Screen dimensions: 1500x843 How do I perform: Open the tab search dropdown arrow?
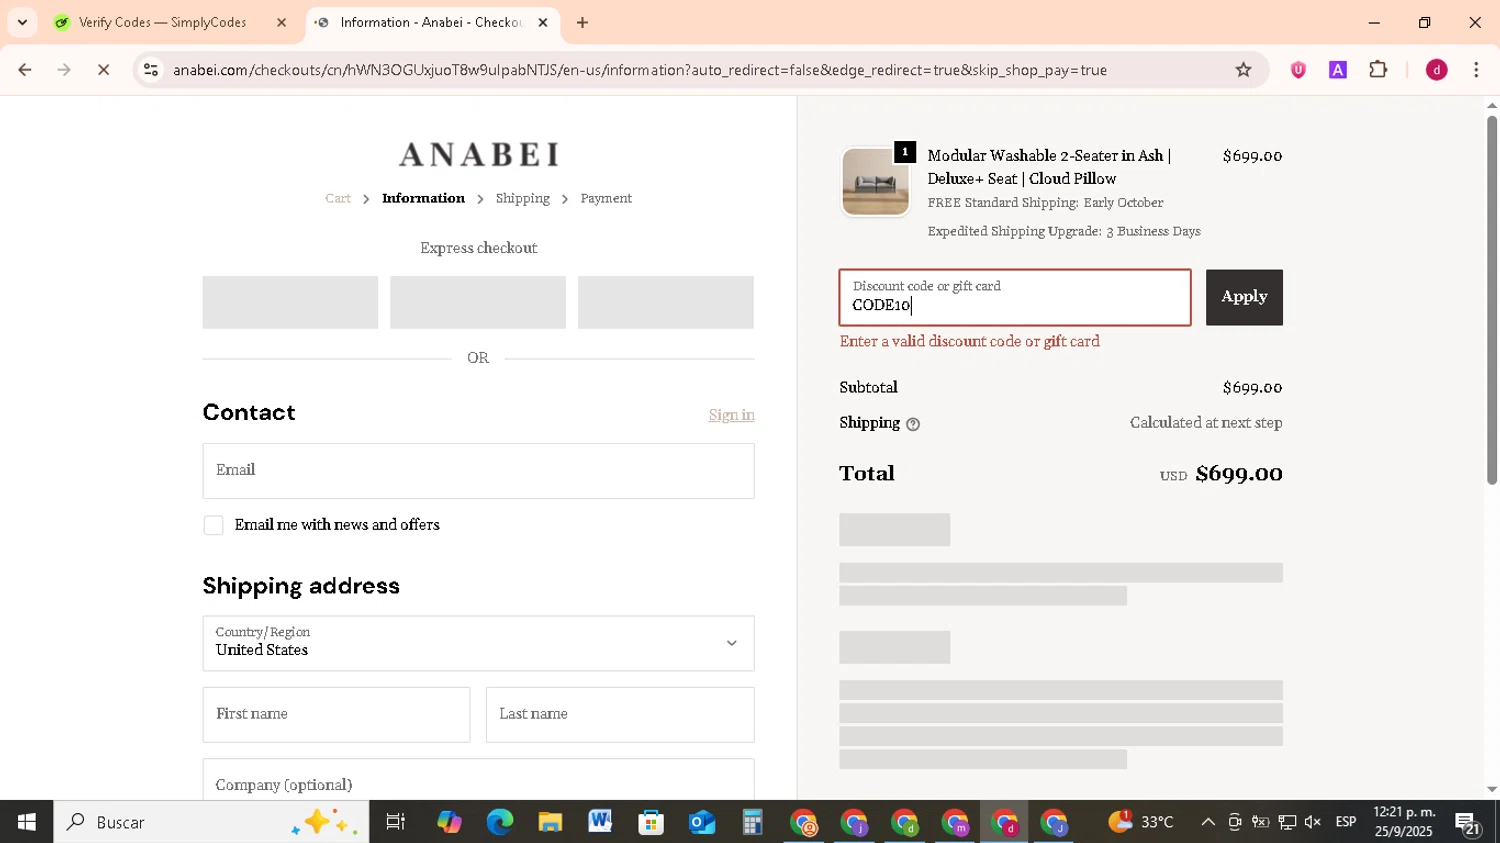pos(22,22)
